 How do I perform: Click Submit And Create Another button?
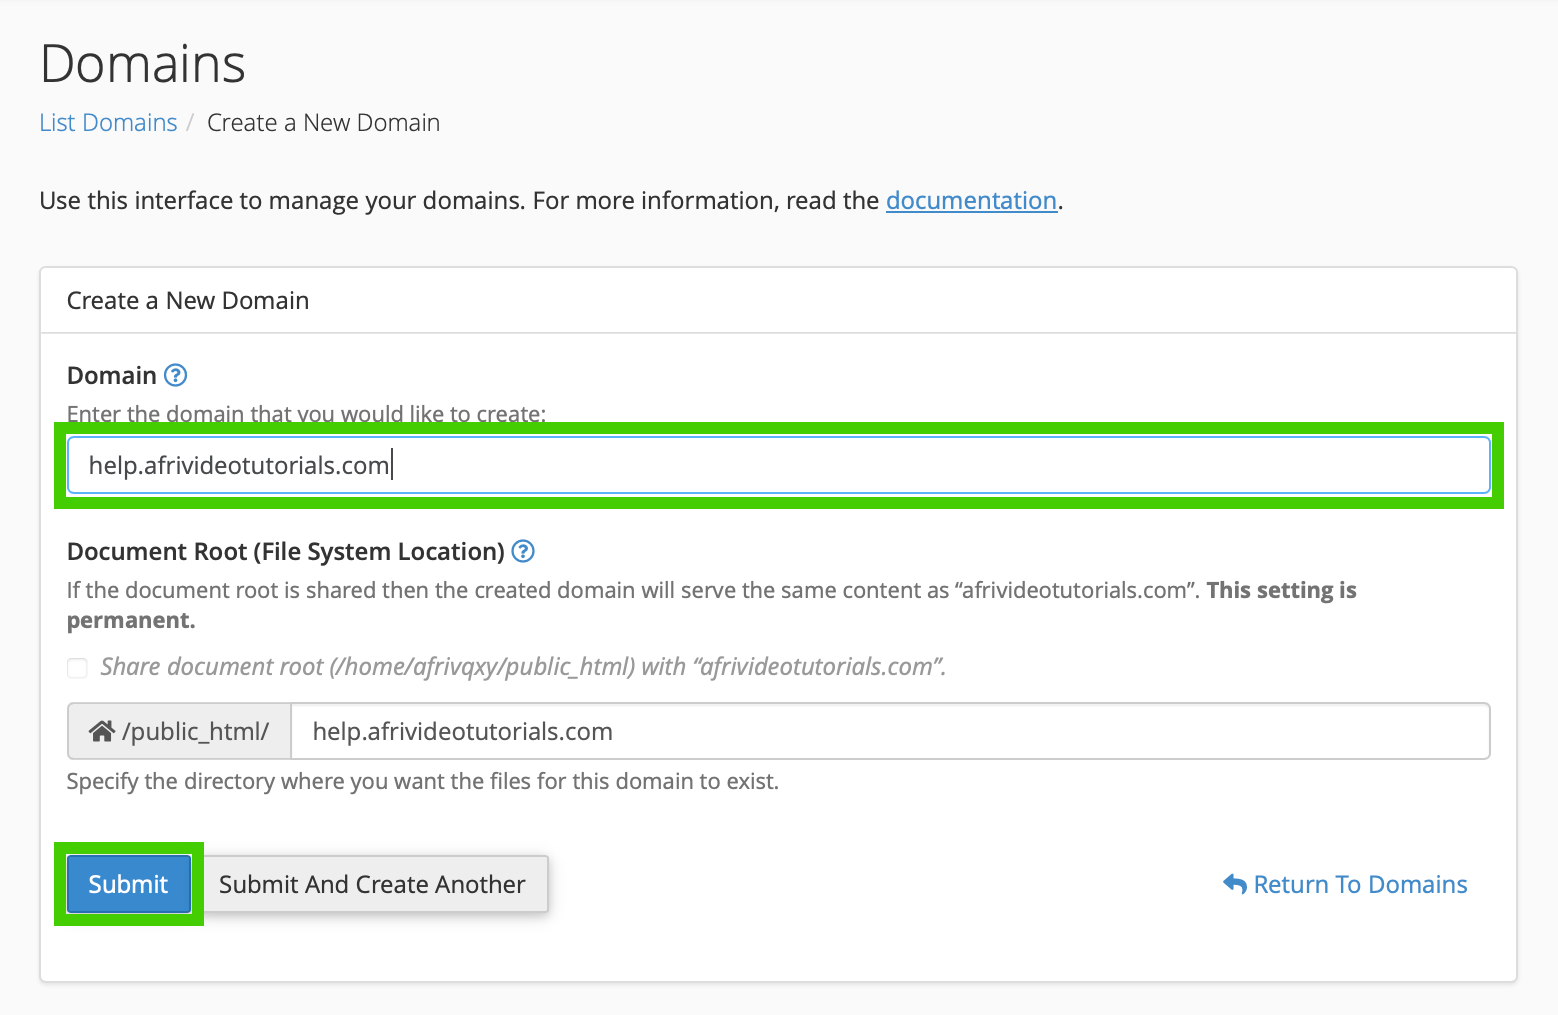(372, 884)
